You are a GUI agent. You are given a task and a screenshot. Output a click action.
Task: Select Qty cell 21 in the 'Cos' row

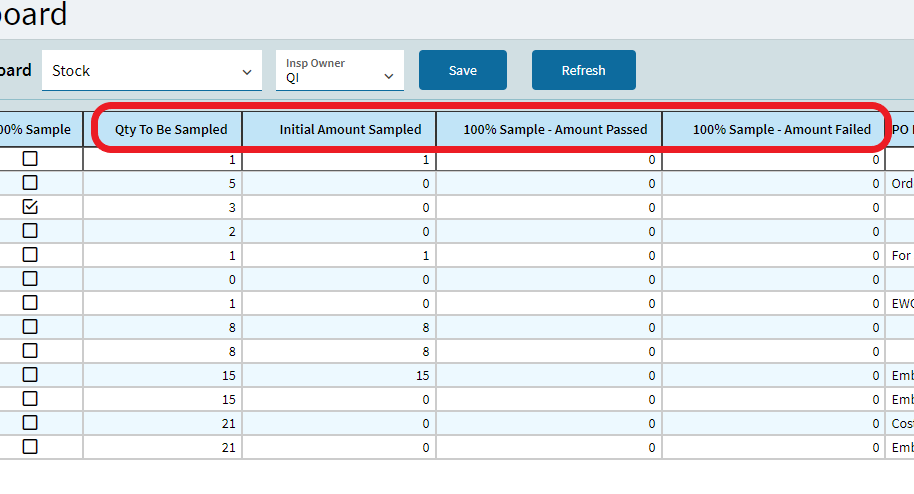(163, 423)
